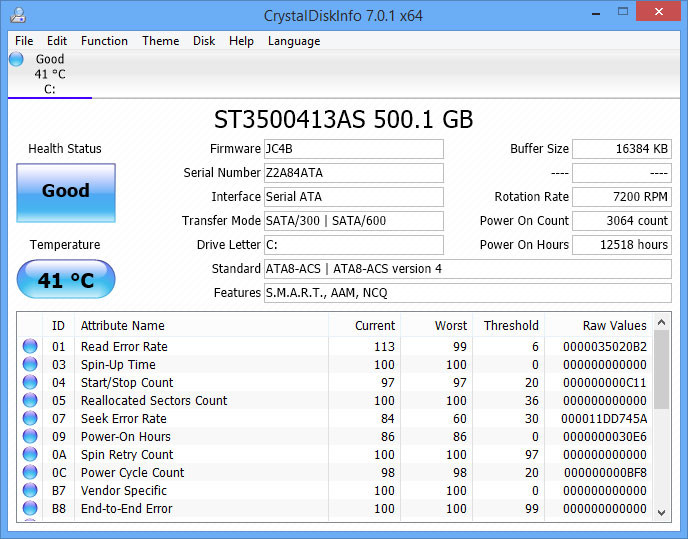Screen dimensions: 688x539
Task: Click the Attribute Name column header
Action: (x=201, y=326)
